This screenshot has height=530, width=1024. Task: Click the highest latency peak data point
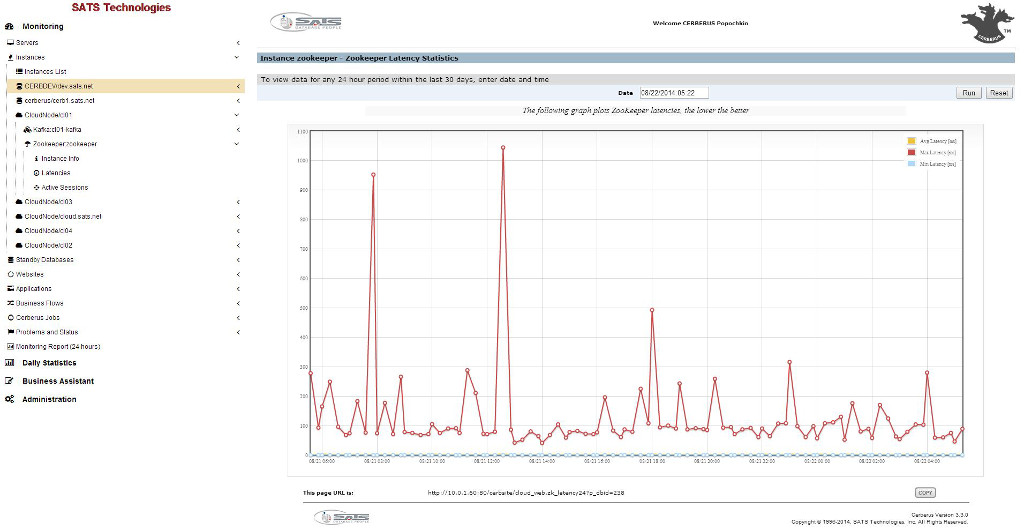pos(503,148)
